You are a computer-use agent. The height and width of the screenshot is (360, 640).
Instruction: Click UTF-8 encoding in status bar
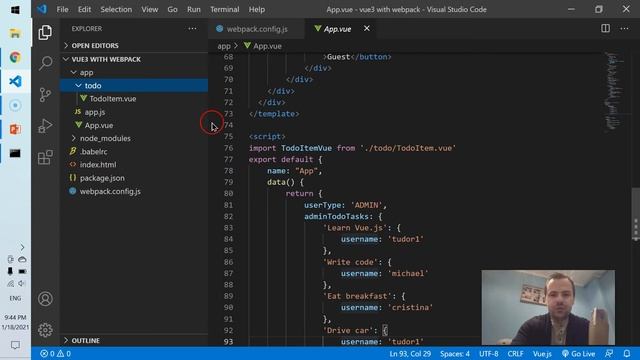489,353
